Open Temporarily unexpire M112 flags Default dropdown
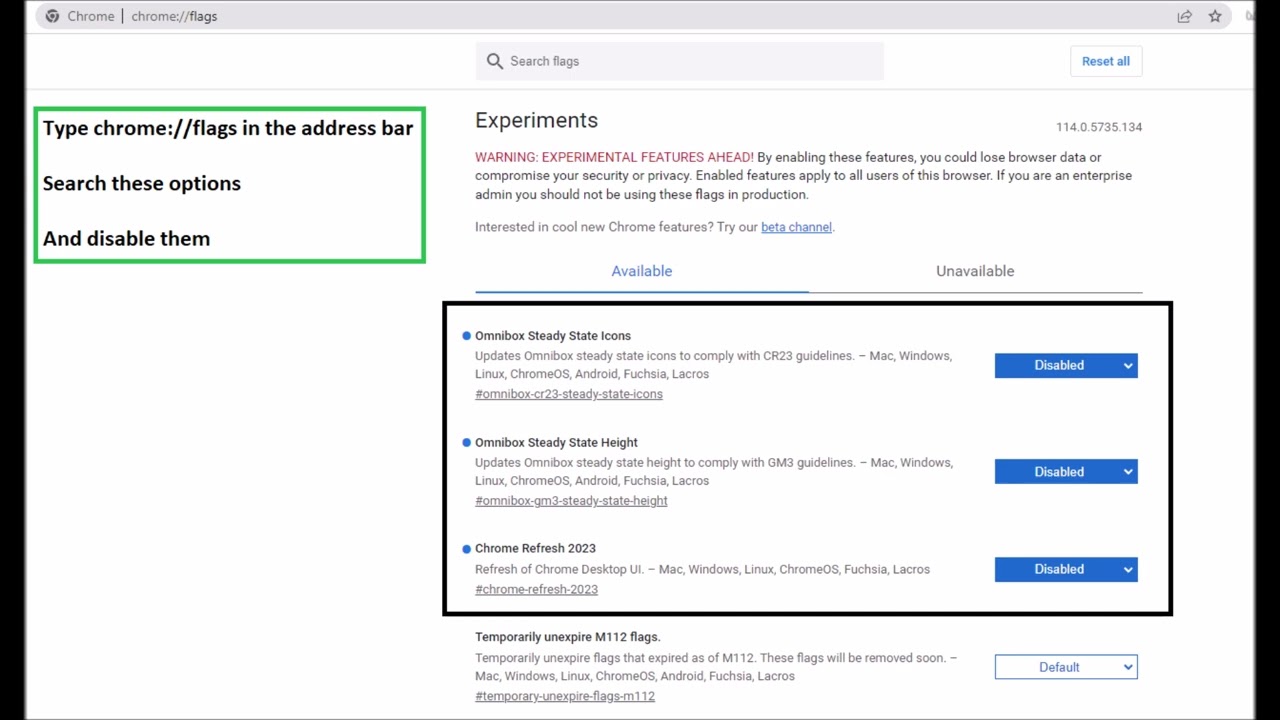The image size is (1280, 720). pyautogui.click(x=1066, y=667)
